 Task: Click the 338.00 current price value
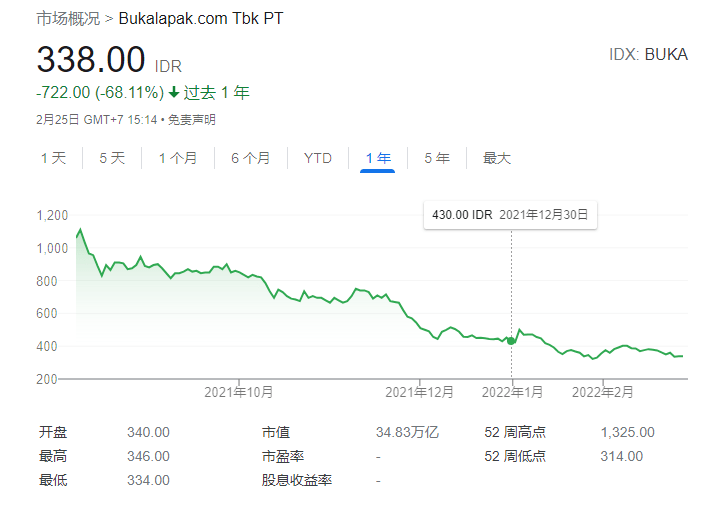click(x=91, y=60)
